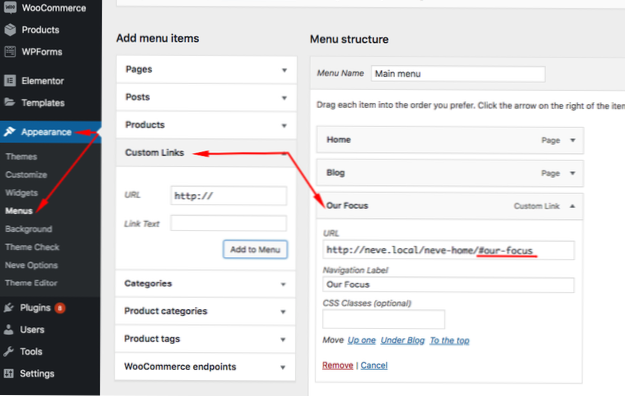Screen dimensions: 625x396
Task: Click the Custom Links URL field
Action: (x=228, y=196)
